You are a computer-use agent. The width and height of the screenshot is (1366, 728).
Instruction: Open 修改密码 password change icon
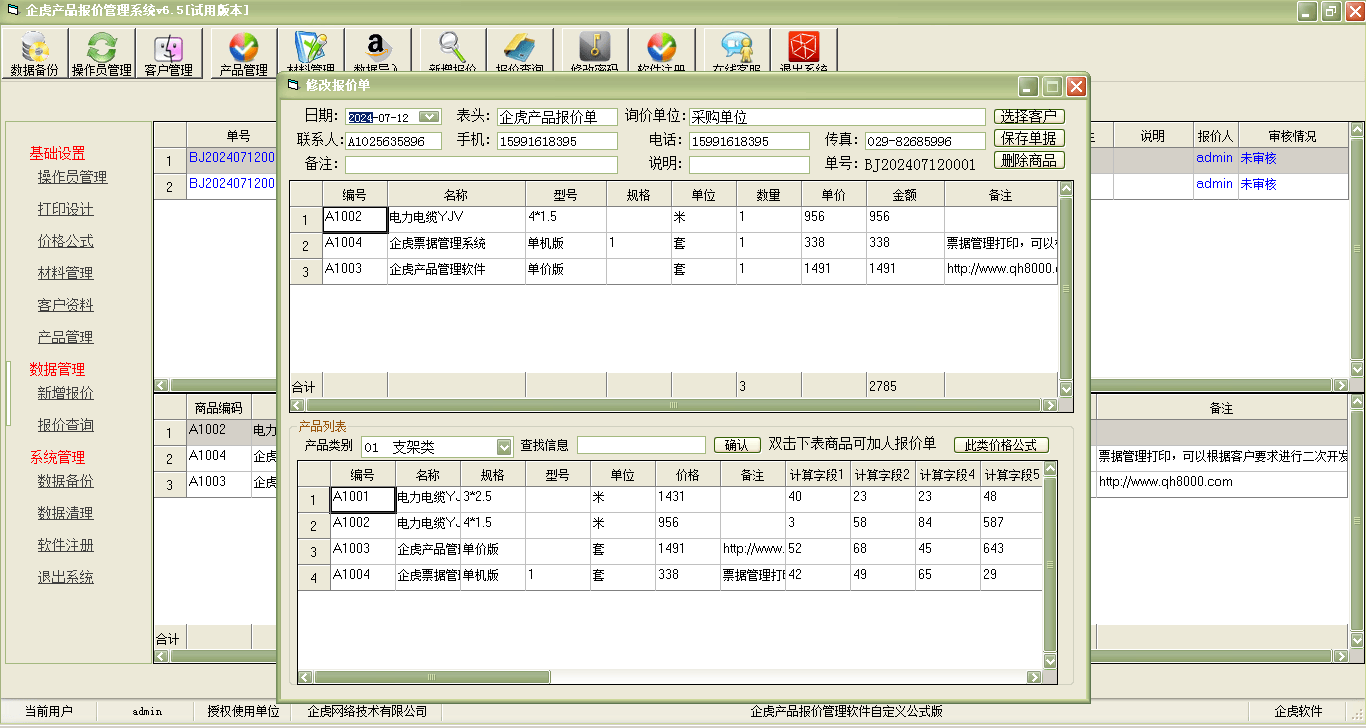coord(590,50)
